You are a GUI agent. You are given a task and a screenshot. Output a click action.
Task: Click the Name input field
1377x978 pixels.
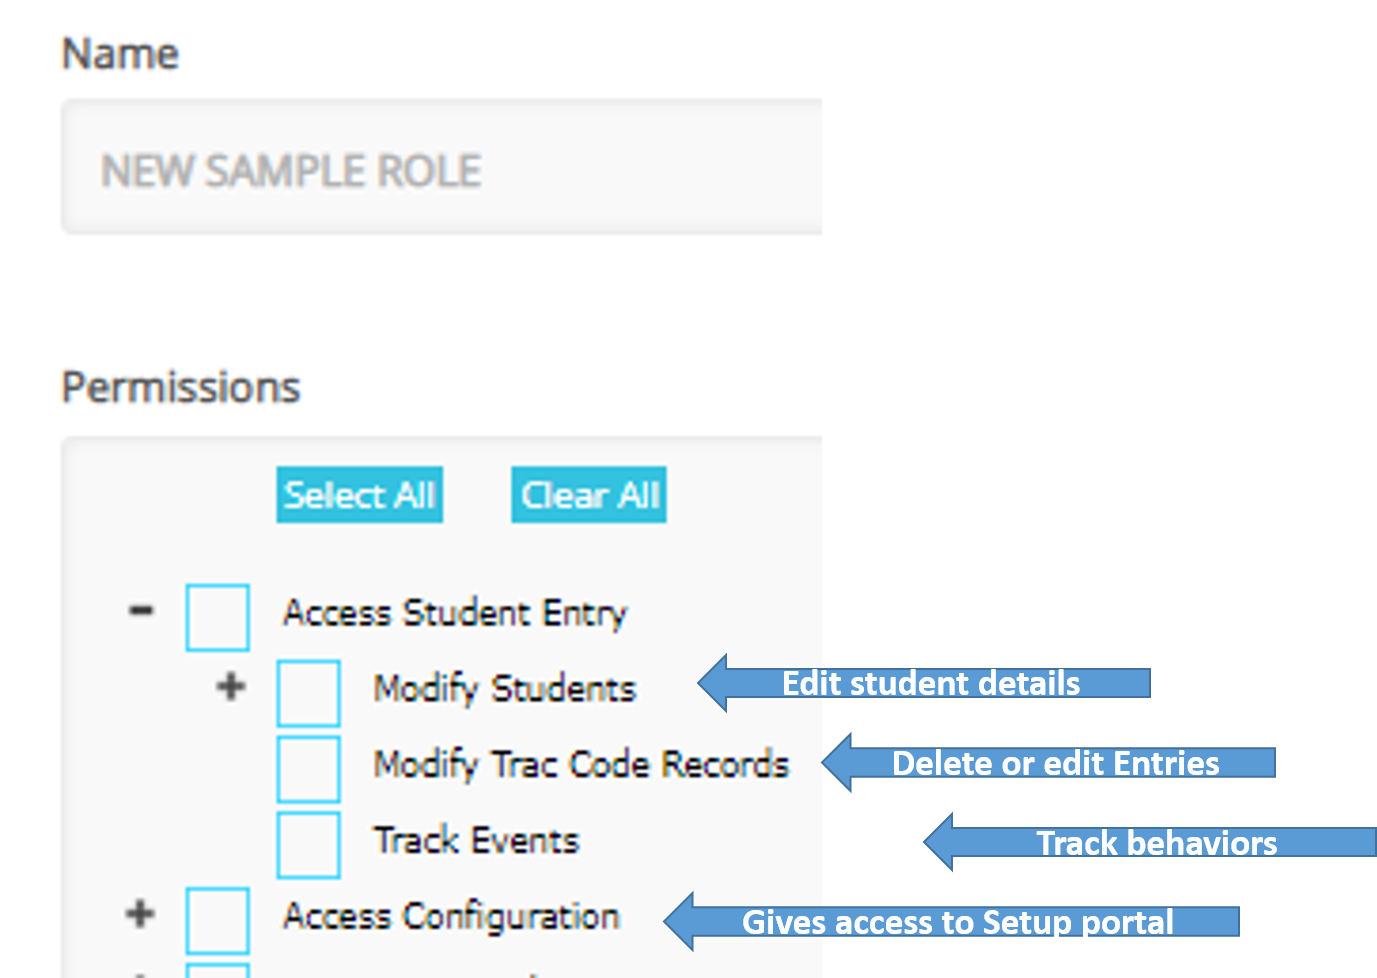pyautogui.click(x=440, y=168)
